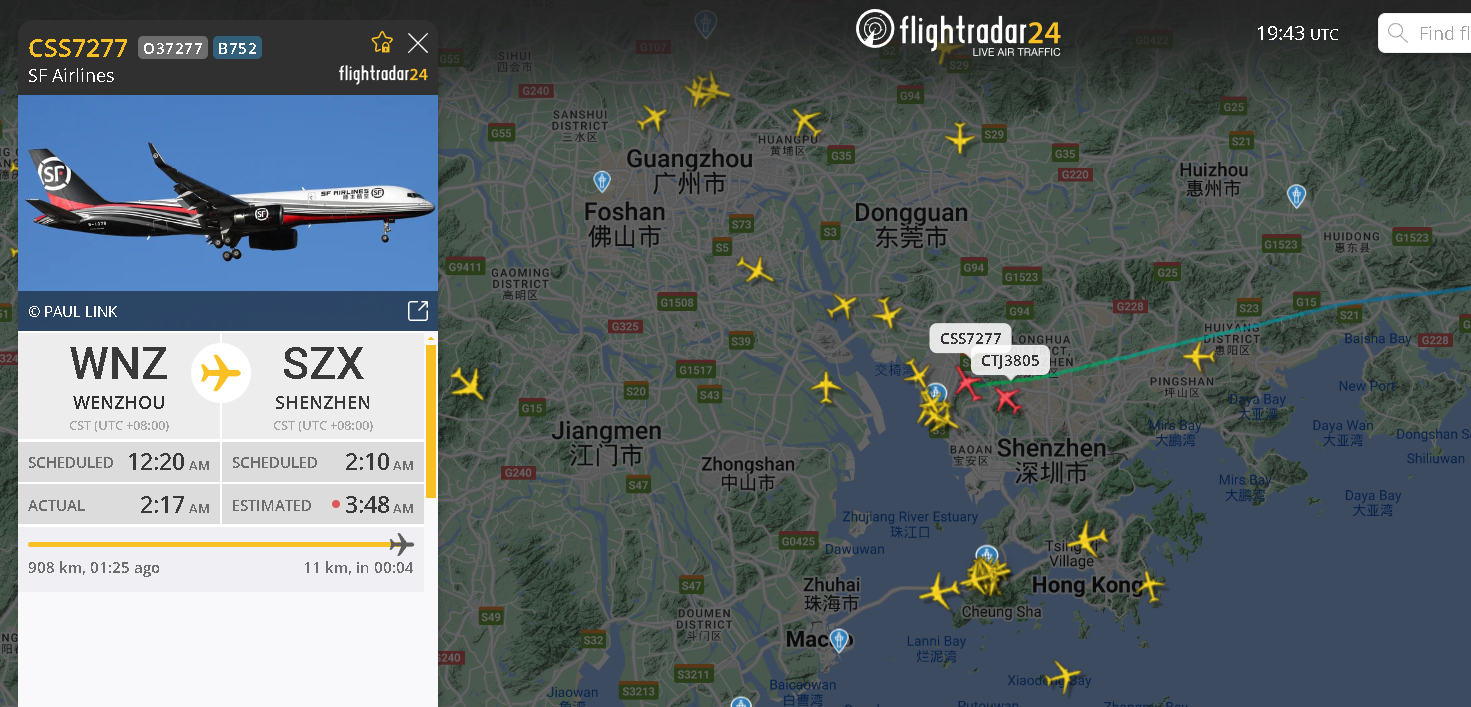Image resolution: width=1471 pixels, height=707 pixels.
Task: Click the airport pin near Foshan
Action: point(602,181)
